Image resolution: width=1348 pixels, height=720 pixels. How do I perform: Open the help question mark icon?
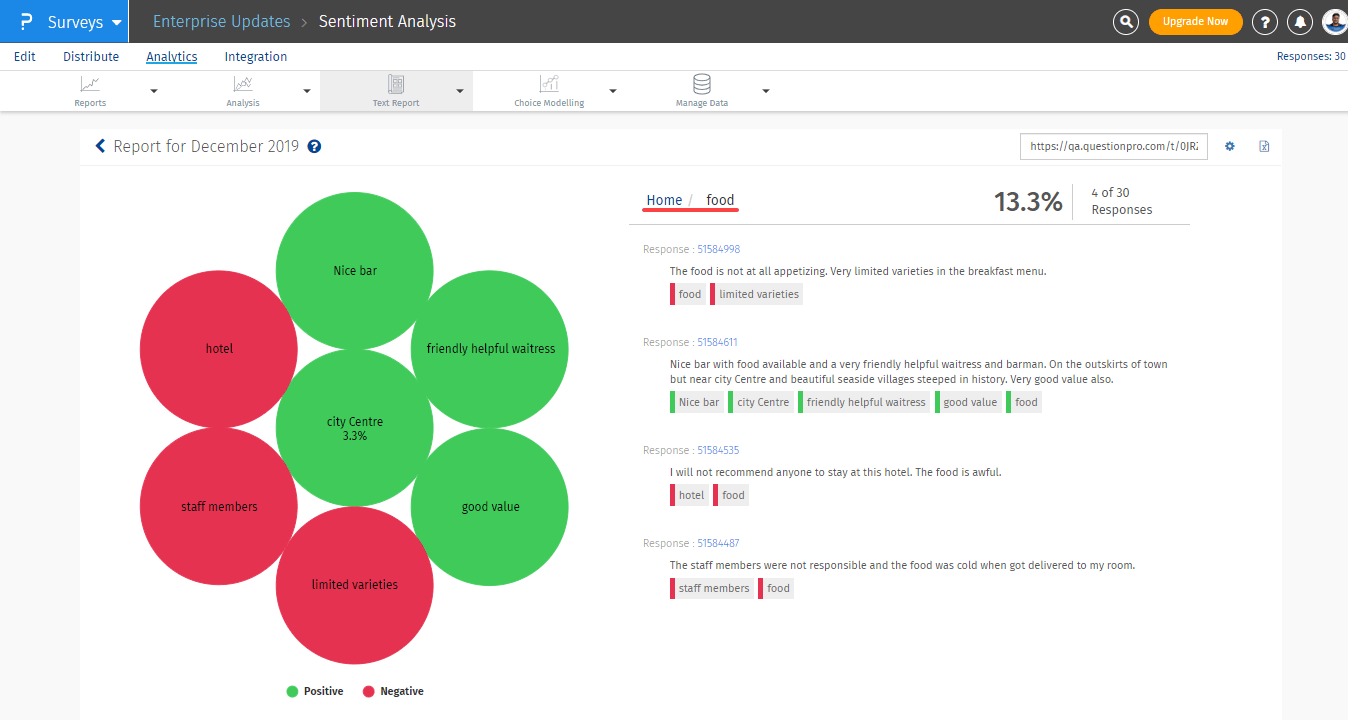click(x=1265, y=22)
